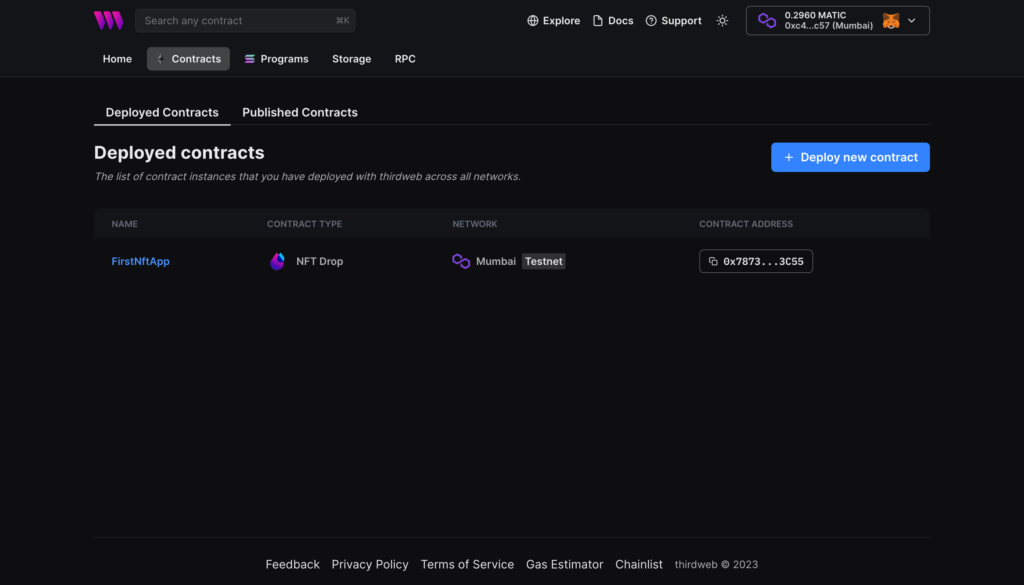Open the Docs link
The width and height of the screenshot is (1024, 585).
pyautogui.click(x=613, y=21)
